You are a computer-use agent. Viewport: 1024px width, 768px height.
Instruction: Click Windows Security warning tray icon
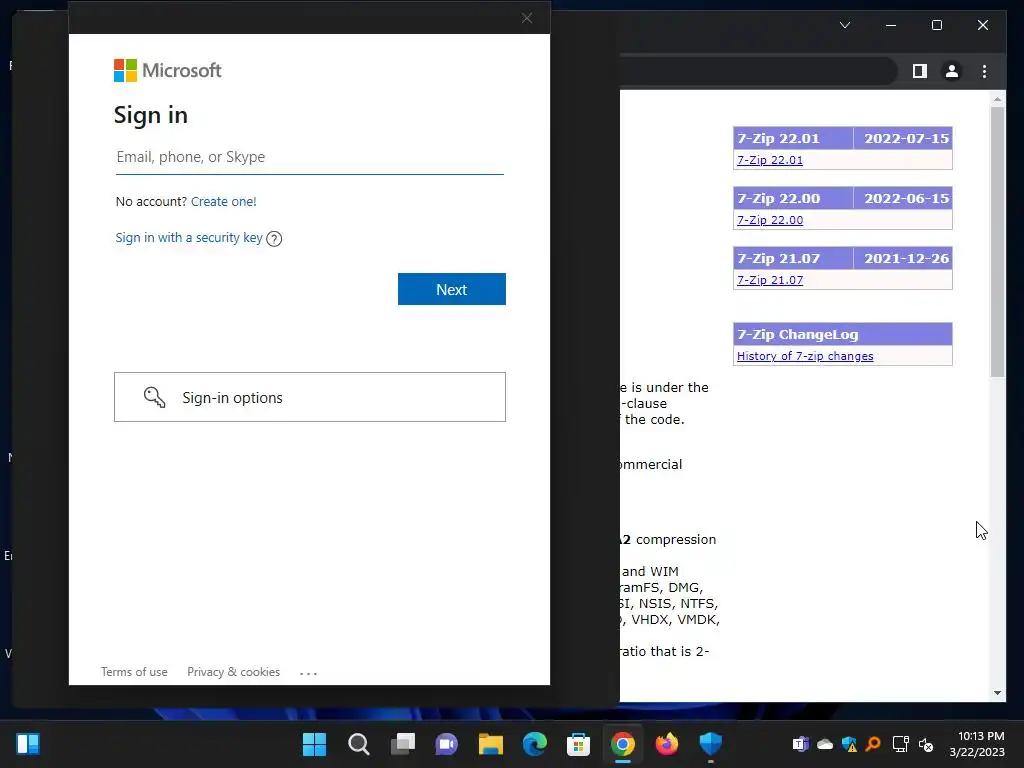point(849,744)
